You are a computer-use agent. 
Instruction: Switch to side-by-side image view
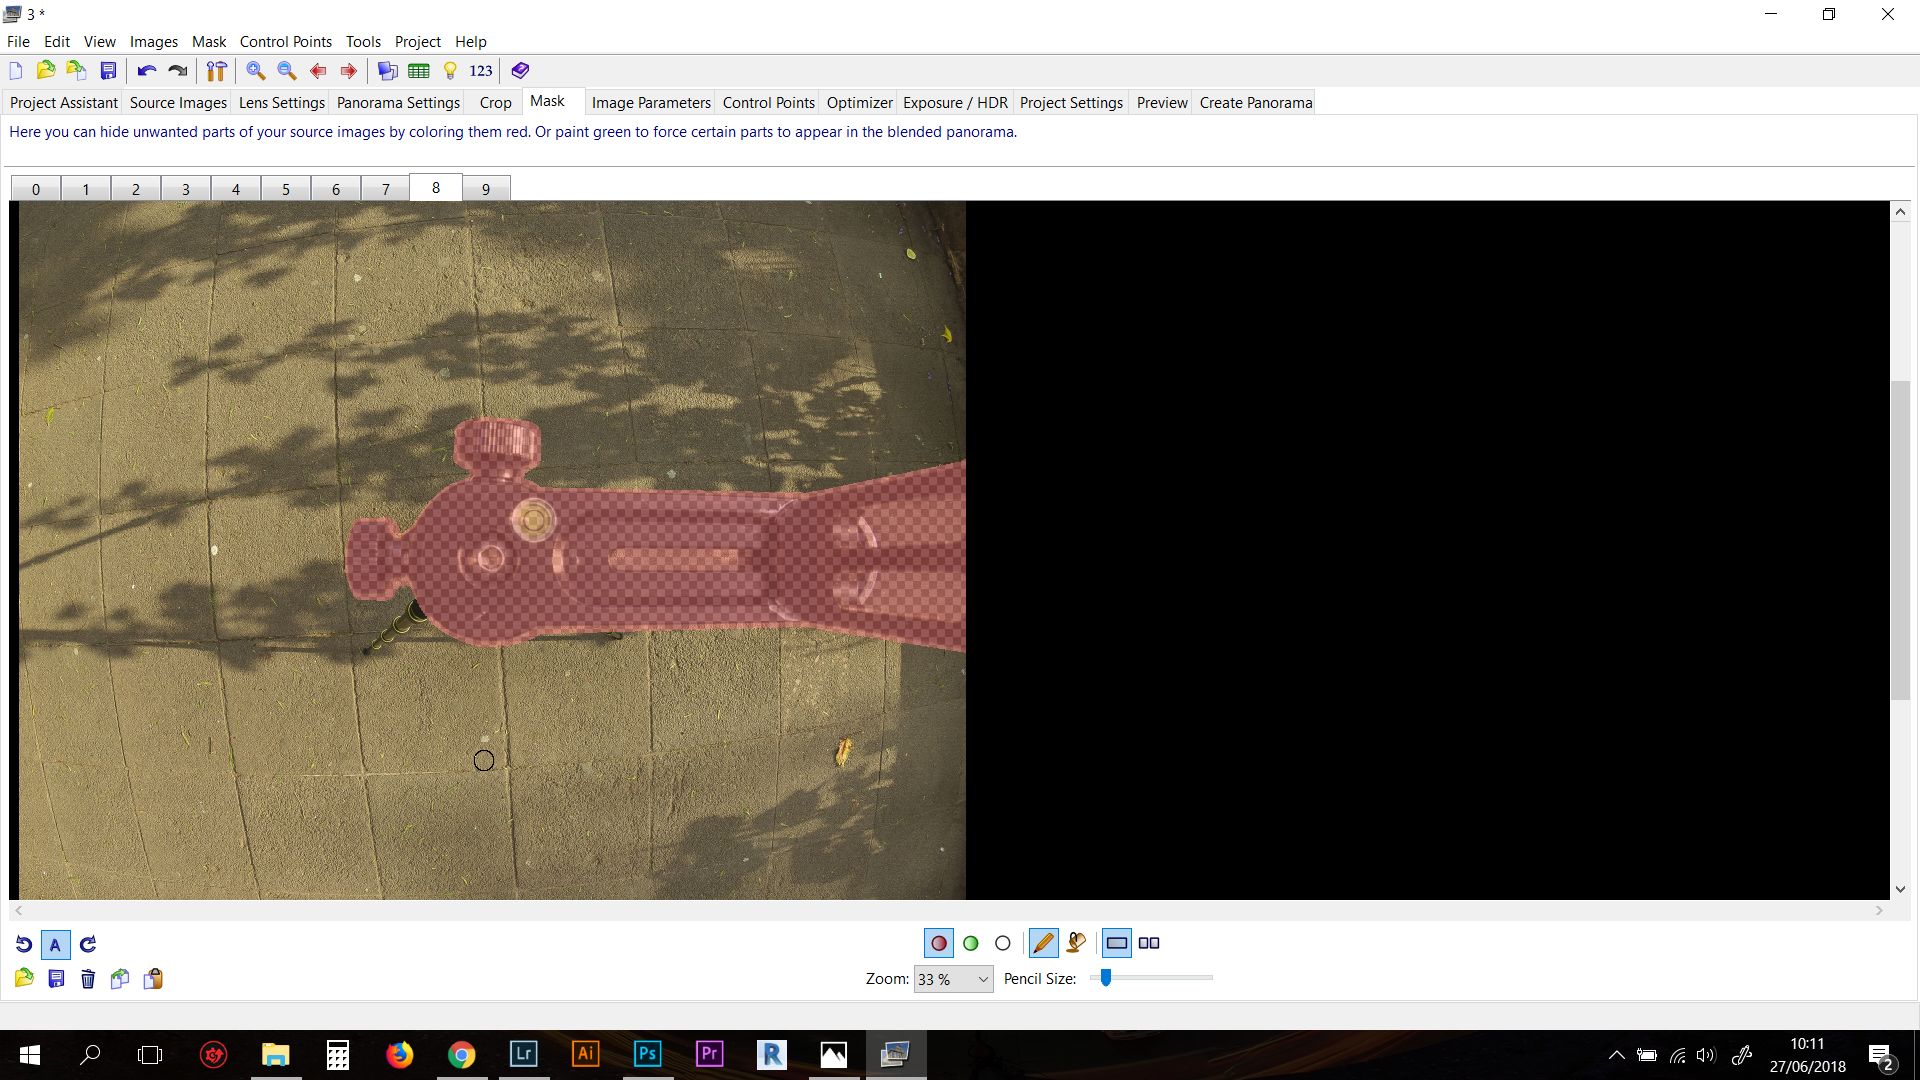pos(1149,943)
